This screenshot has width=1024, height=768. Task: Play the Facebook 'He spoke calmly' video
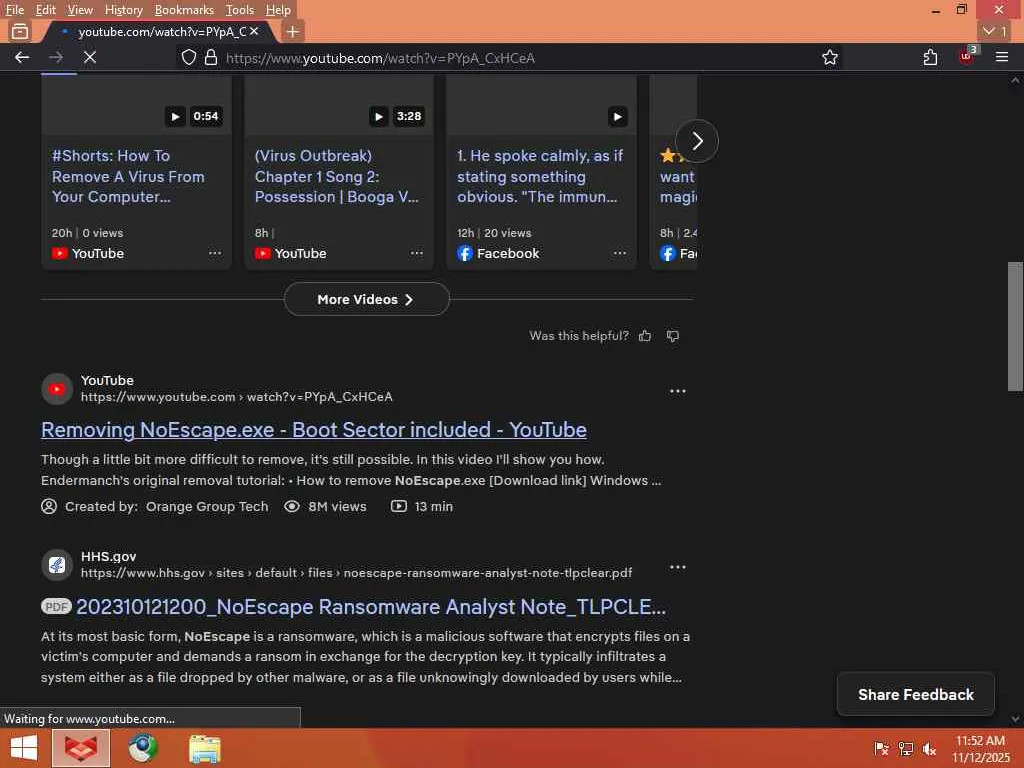[x=617, y=116]
